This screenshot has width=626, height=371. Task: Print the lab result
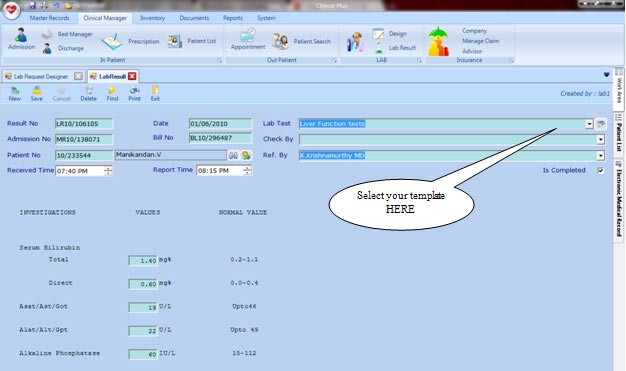tap(134, 94)
